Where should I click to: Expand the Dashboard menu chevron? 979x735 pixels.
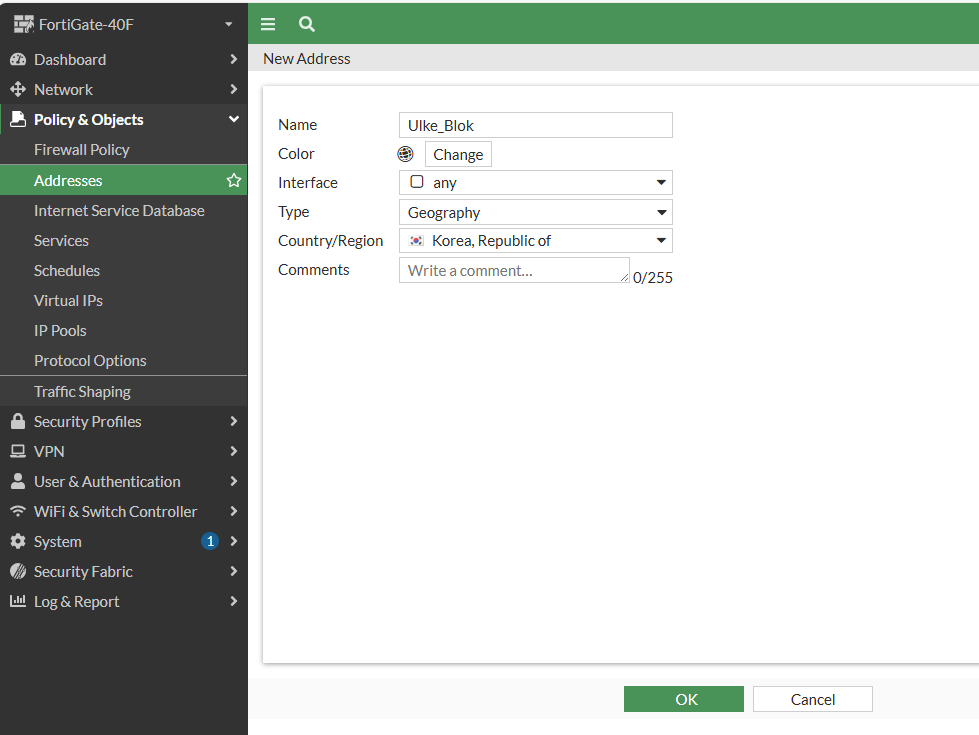(234, 59)
